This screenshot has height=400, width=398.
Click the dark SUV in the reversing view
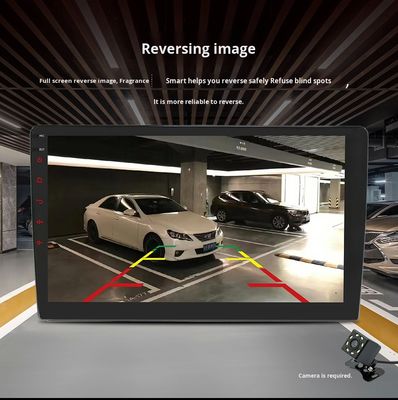pyautogui.click(x=260, y=209)
